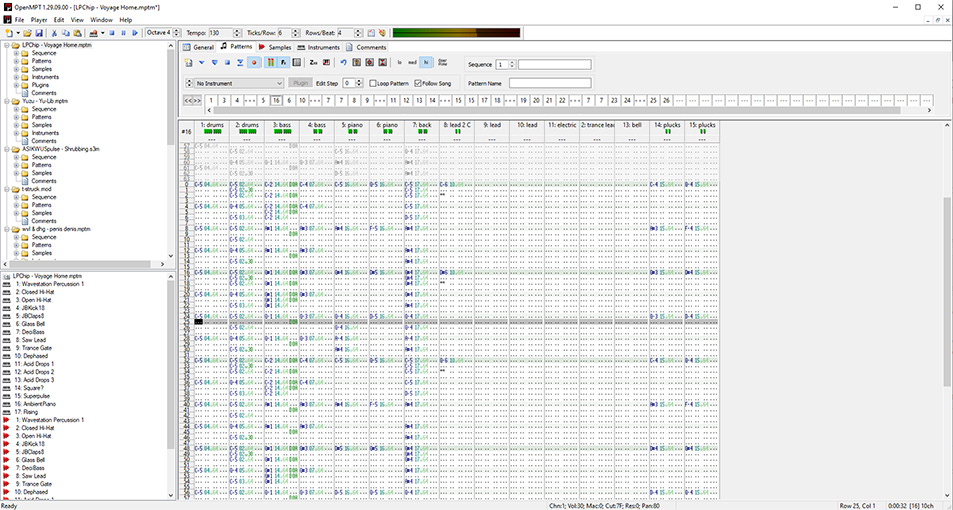Viewport: 953px width, 510px height.
Task: Toggle the plugin names Fx icon
Action: click(283, 62)
